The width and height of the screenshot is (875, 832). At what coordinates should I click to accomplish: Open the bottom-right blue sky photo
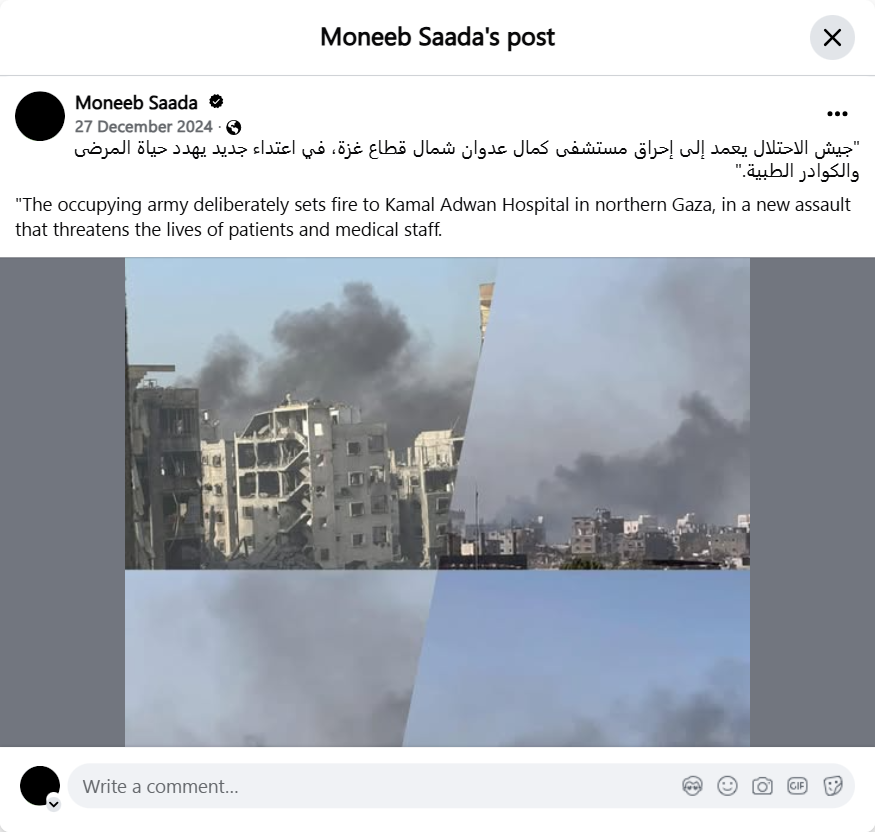tap(580, 658)
